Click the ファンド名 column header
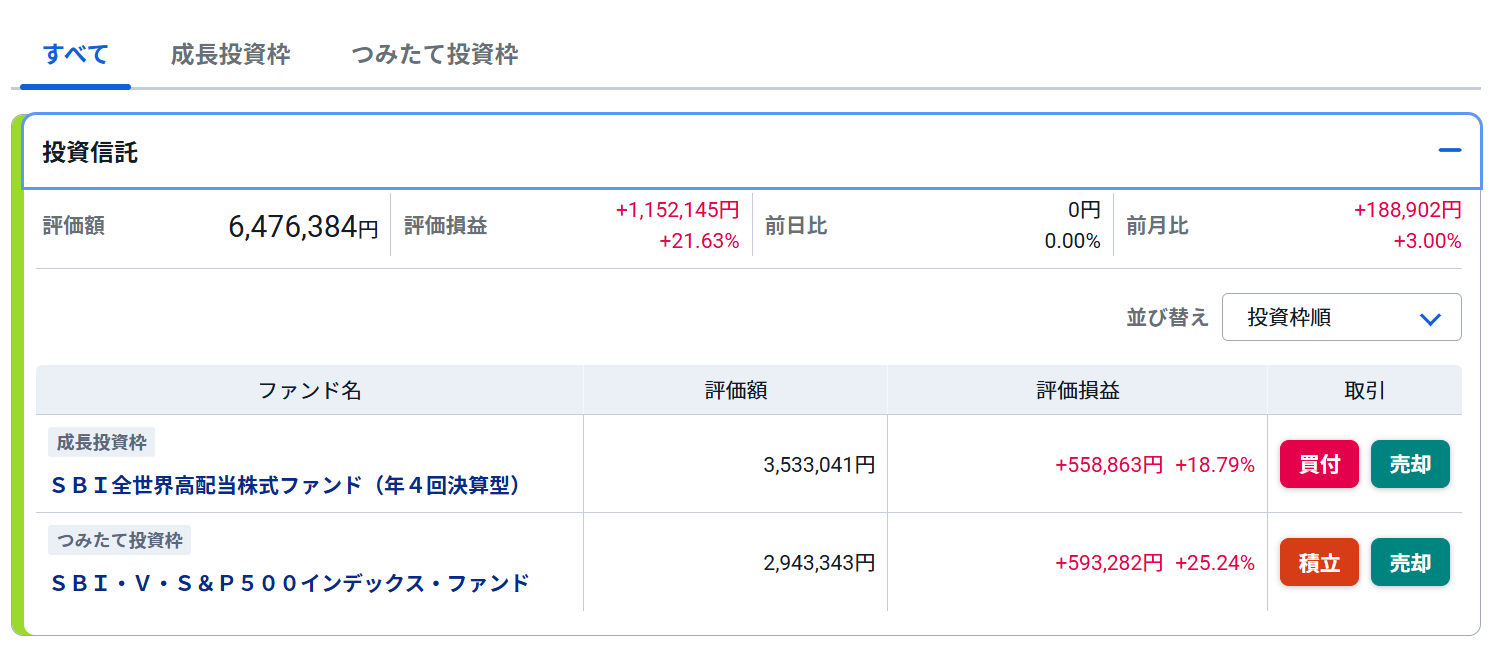Screen dimensions: 1494x648 point(309,390)
